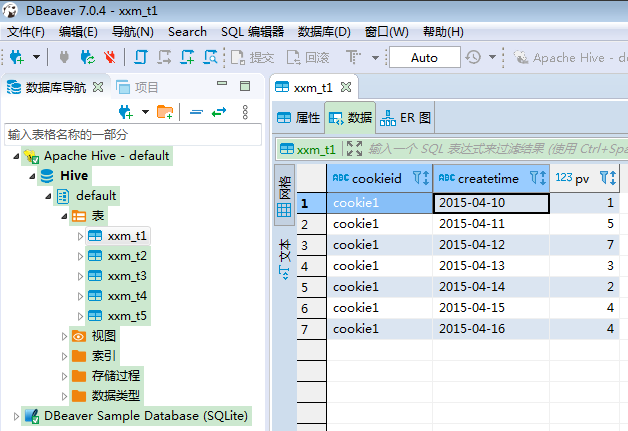
Task: Click the Auto commit mode field
Action: pos(425,58)
